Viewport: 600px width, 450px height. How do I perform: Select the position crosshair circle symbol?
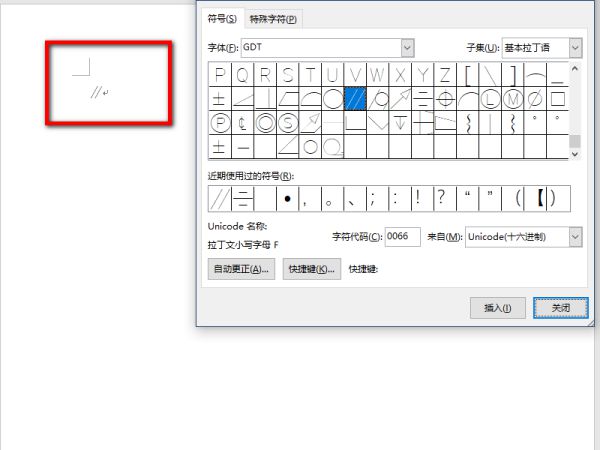click(x=445, y=99)
